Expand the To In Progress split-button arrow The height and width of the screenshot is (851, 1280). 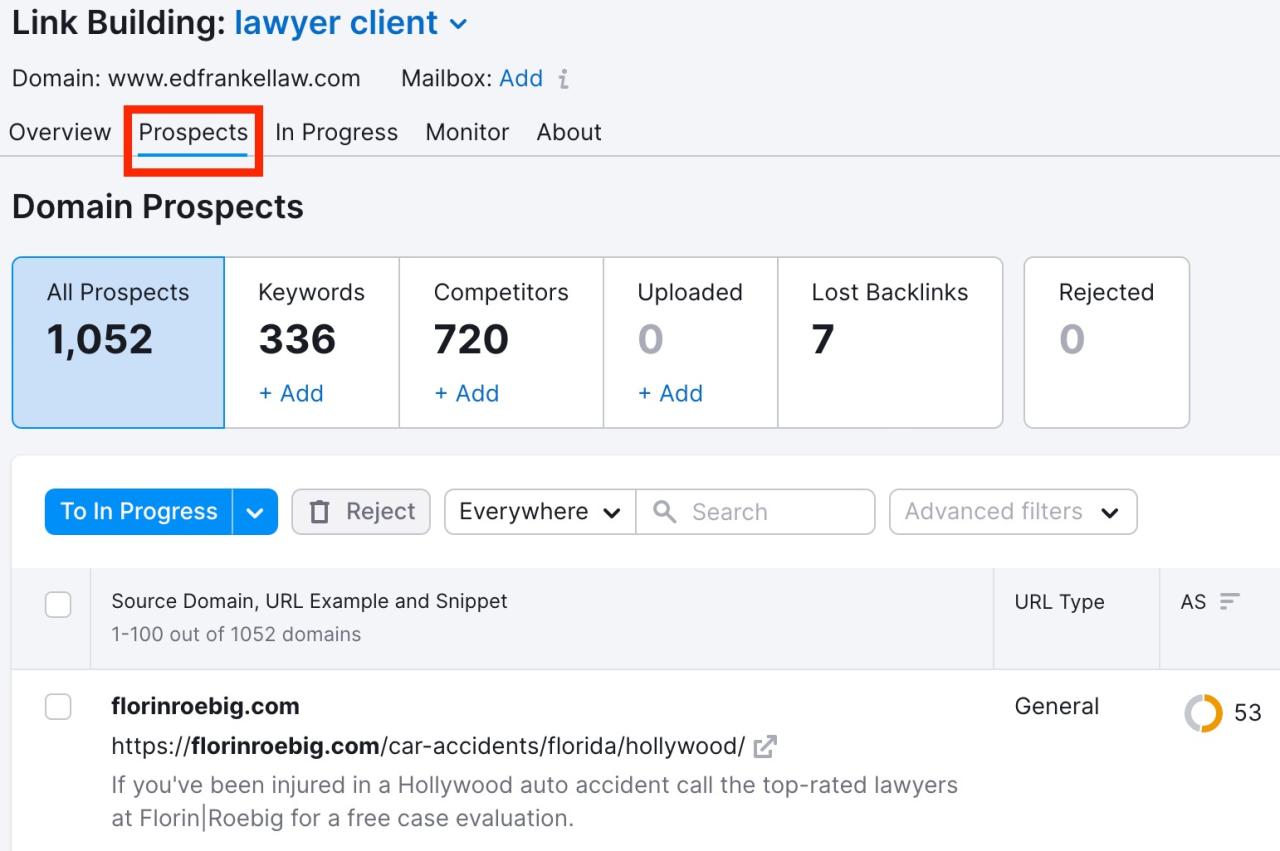(256, 511)
